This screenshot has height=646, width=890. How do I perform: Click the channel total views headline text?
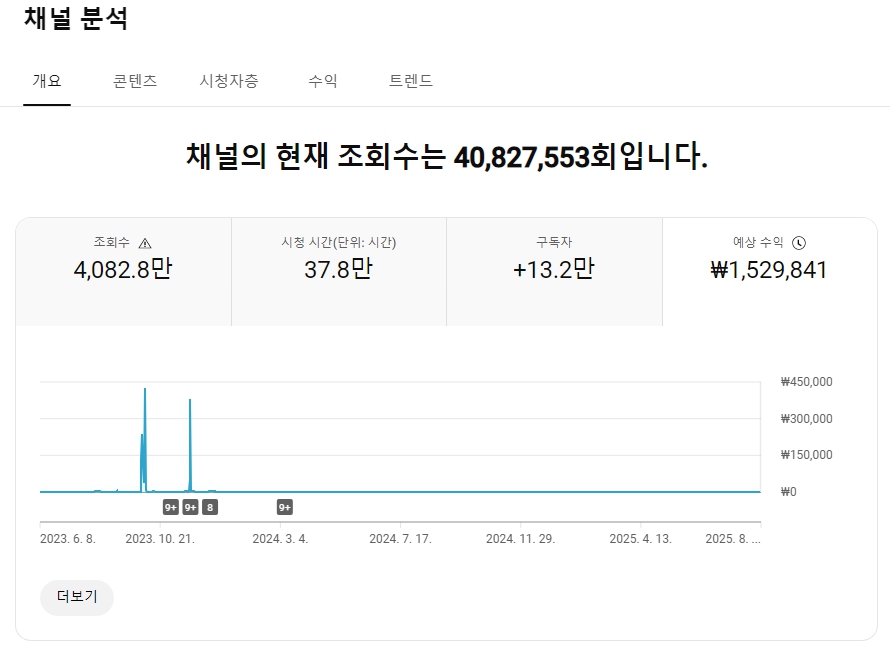click(446, 157)
